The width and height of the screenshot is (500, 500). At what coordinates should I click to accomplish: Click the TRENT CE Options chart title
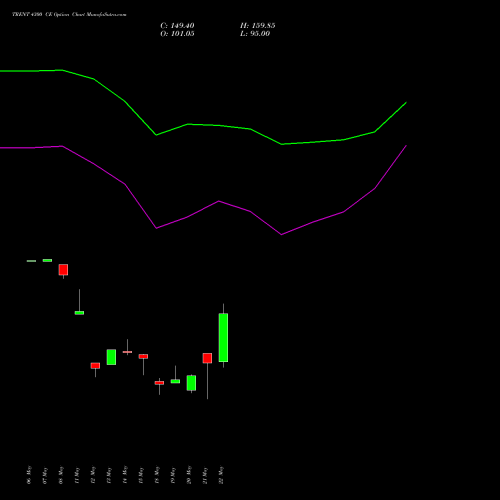(69, 14)
